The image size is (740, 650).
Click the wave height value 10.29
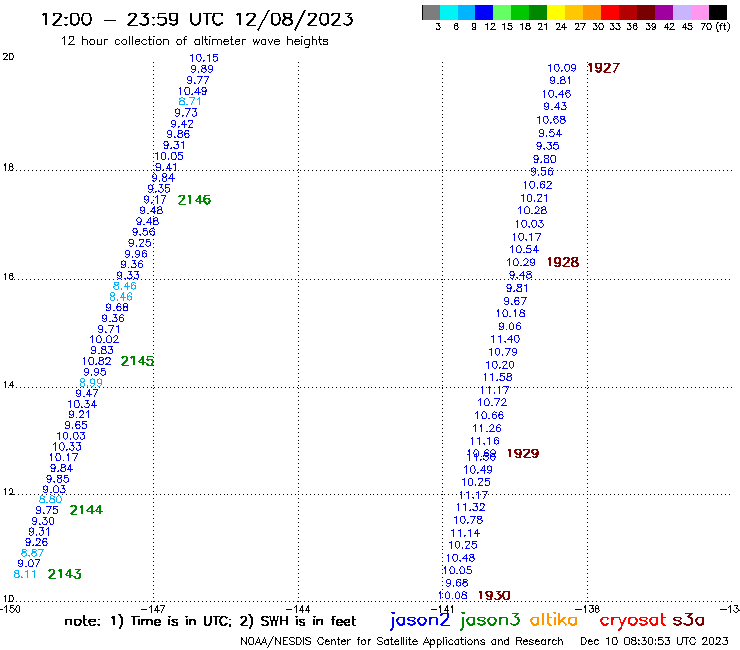click(x=521, y=262)
